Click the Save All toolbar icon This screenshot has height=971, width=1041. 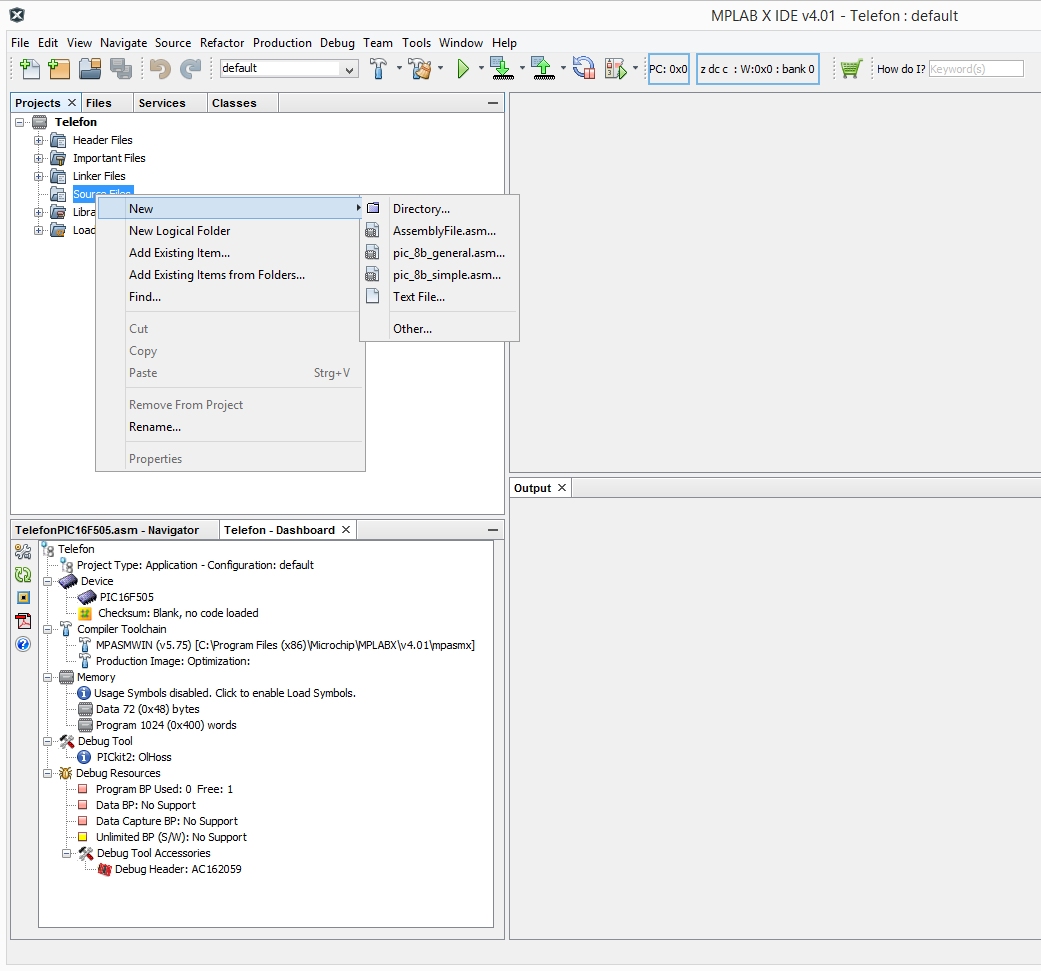point(121,68)
